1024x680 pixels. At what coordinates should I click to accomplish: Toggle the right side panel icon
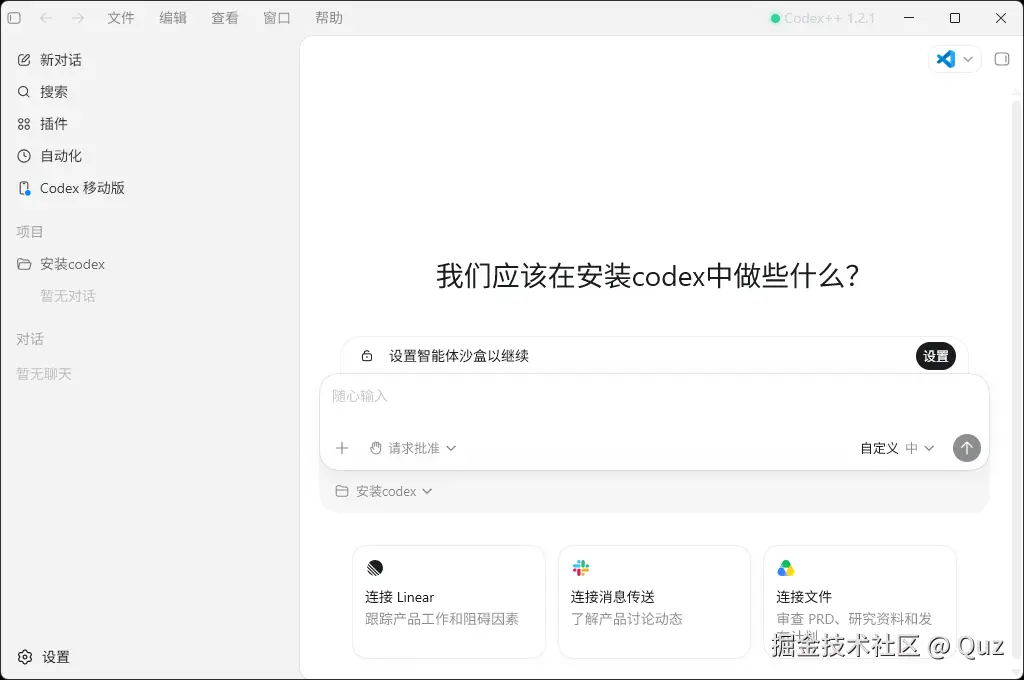pos(1002,59)
